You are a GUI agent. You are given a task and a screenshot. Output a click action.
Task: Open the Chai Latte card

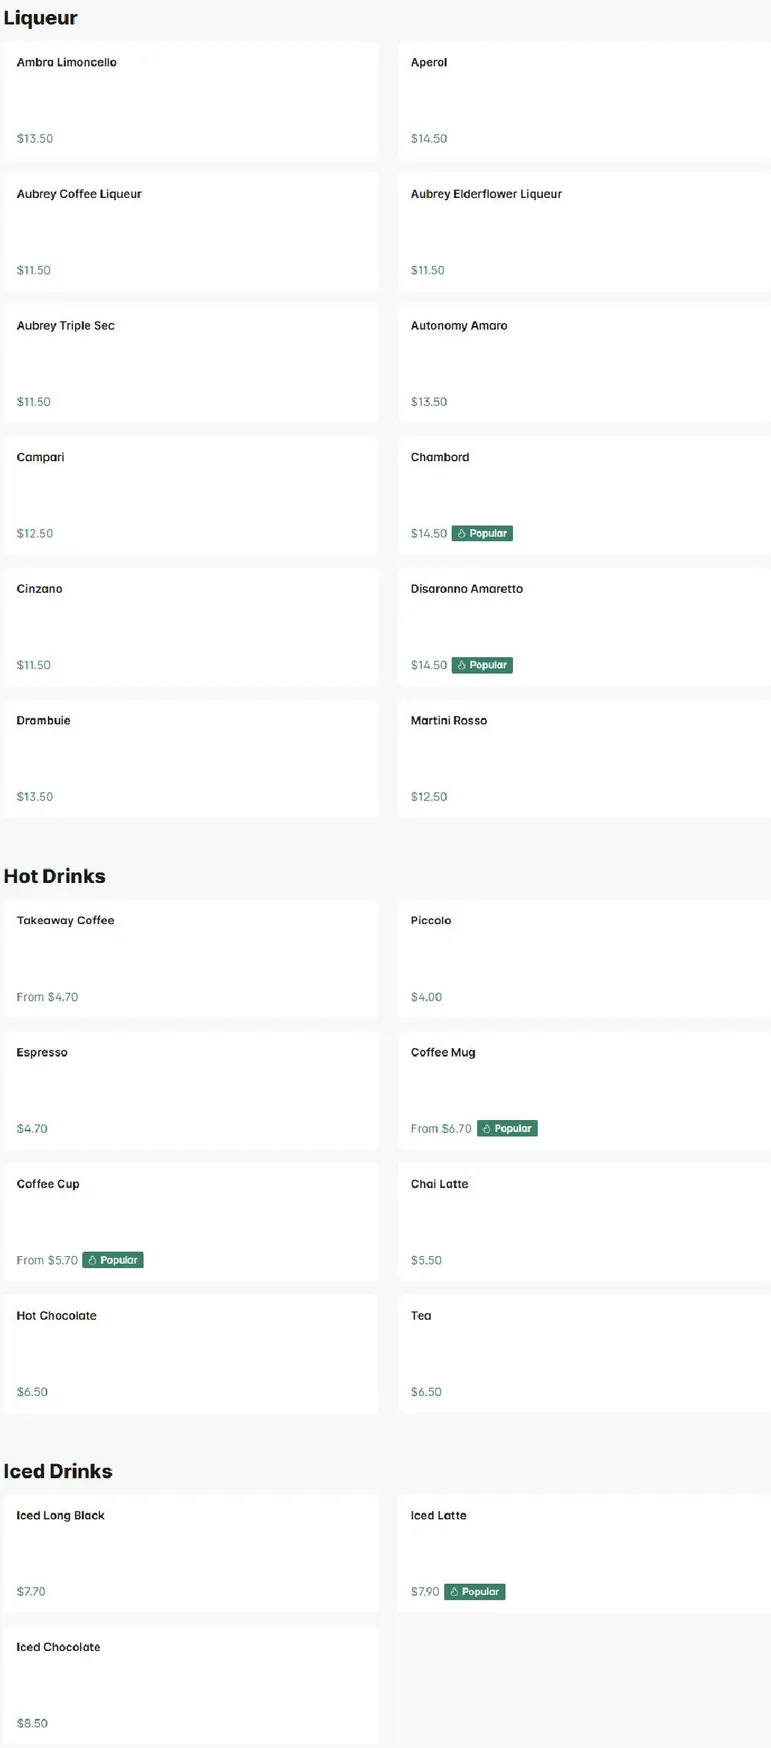point(584,1222)
